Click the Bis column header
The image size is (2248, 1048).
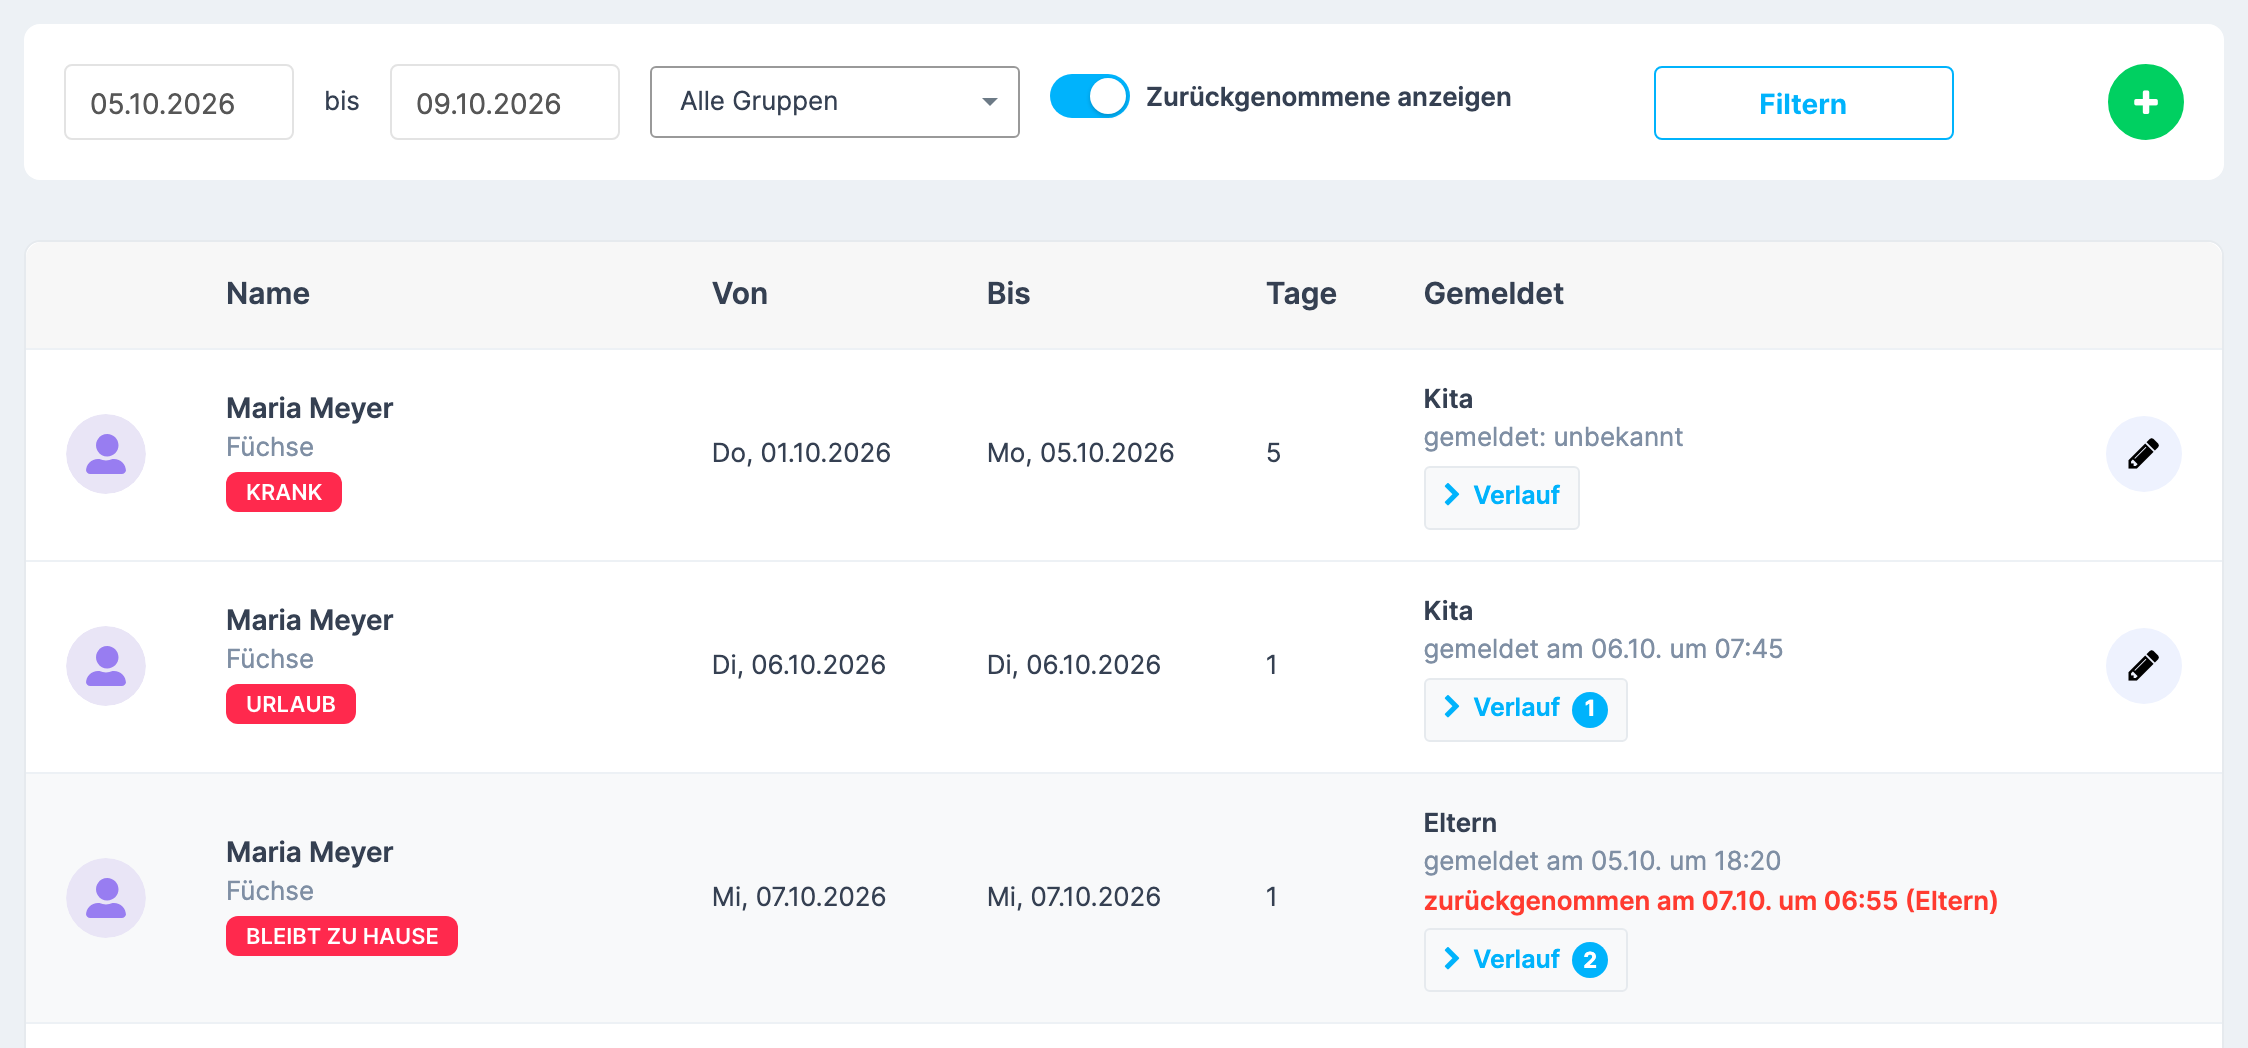pyautogui.click(x=1008, y=294)
